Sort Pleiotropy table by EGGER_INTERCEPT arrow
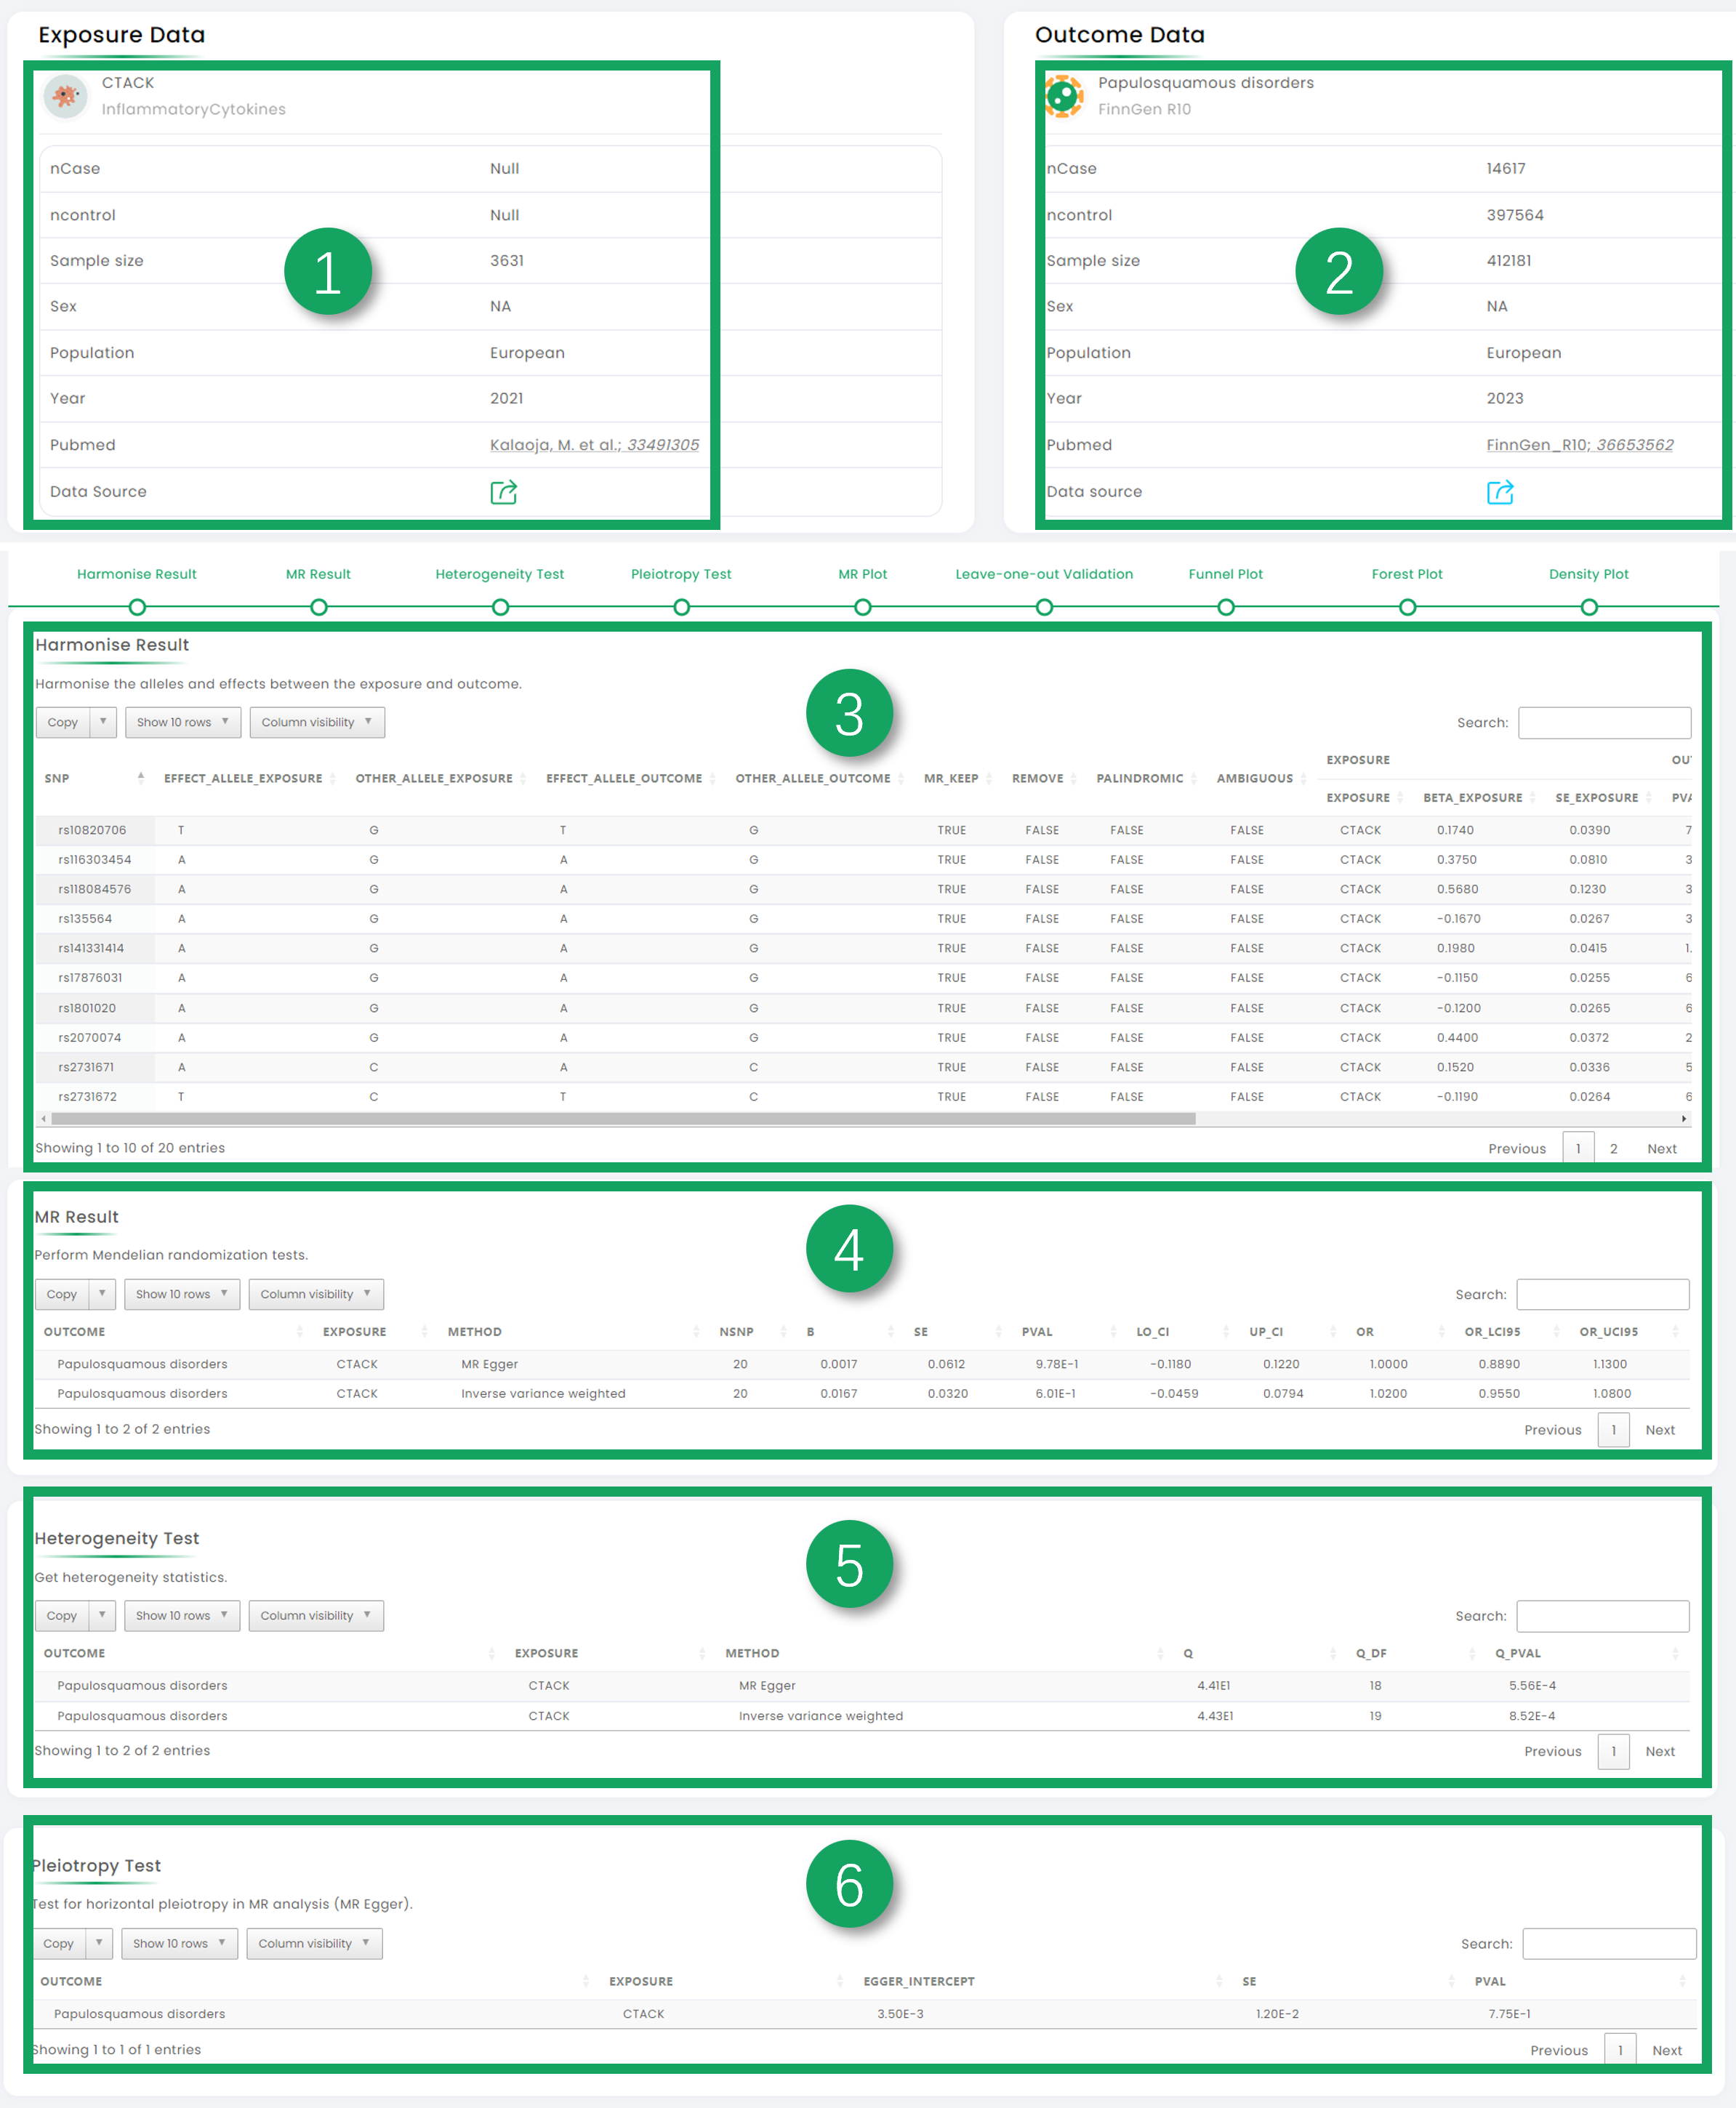The width and height of the screenshot is (1736, 2108). pos(1219,1982)
